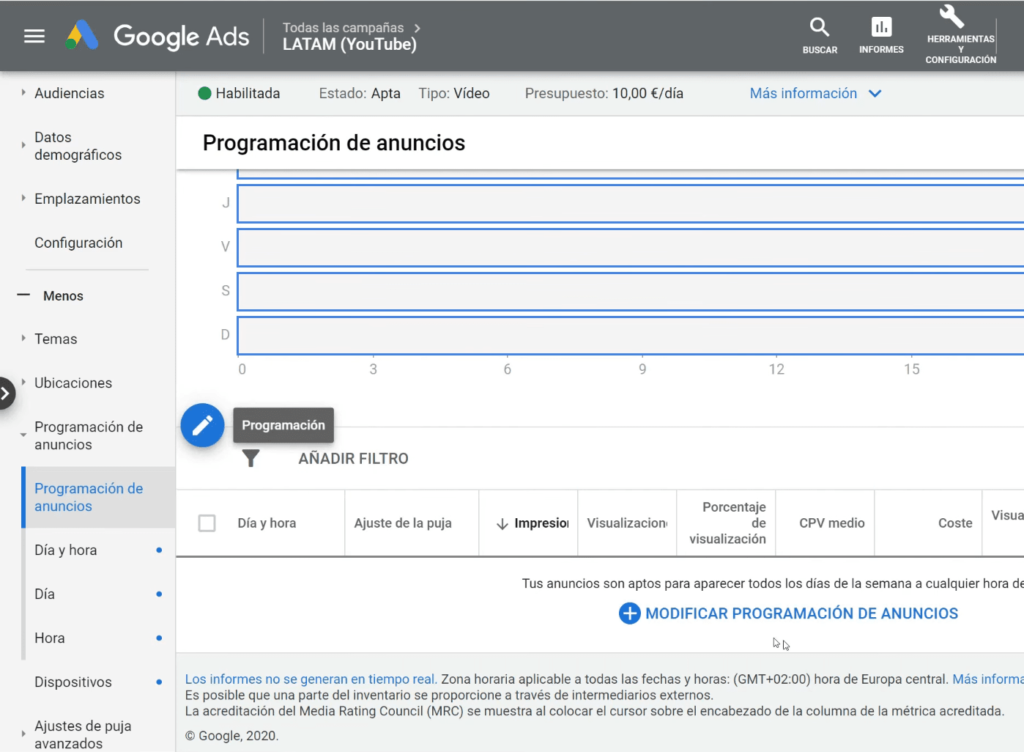Open Herramientas y Configuración

958,33
